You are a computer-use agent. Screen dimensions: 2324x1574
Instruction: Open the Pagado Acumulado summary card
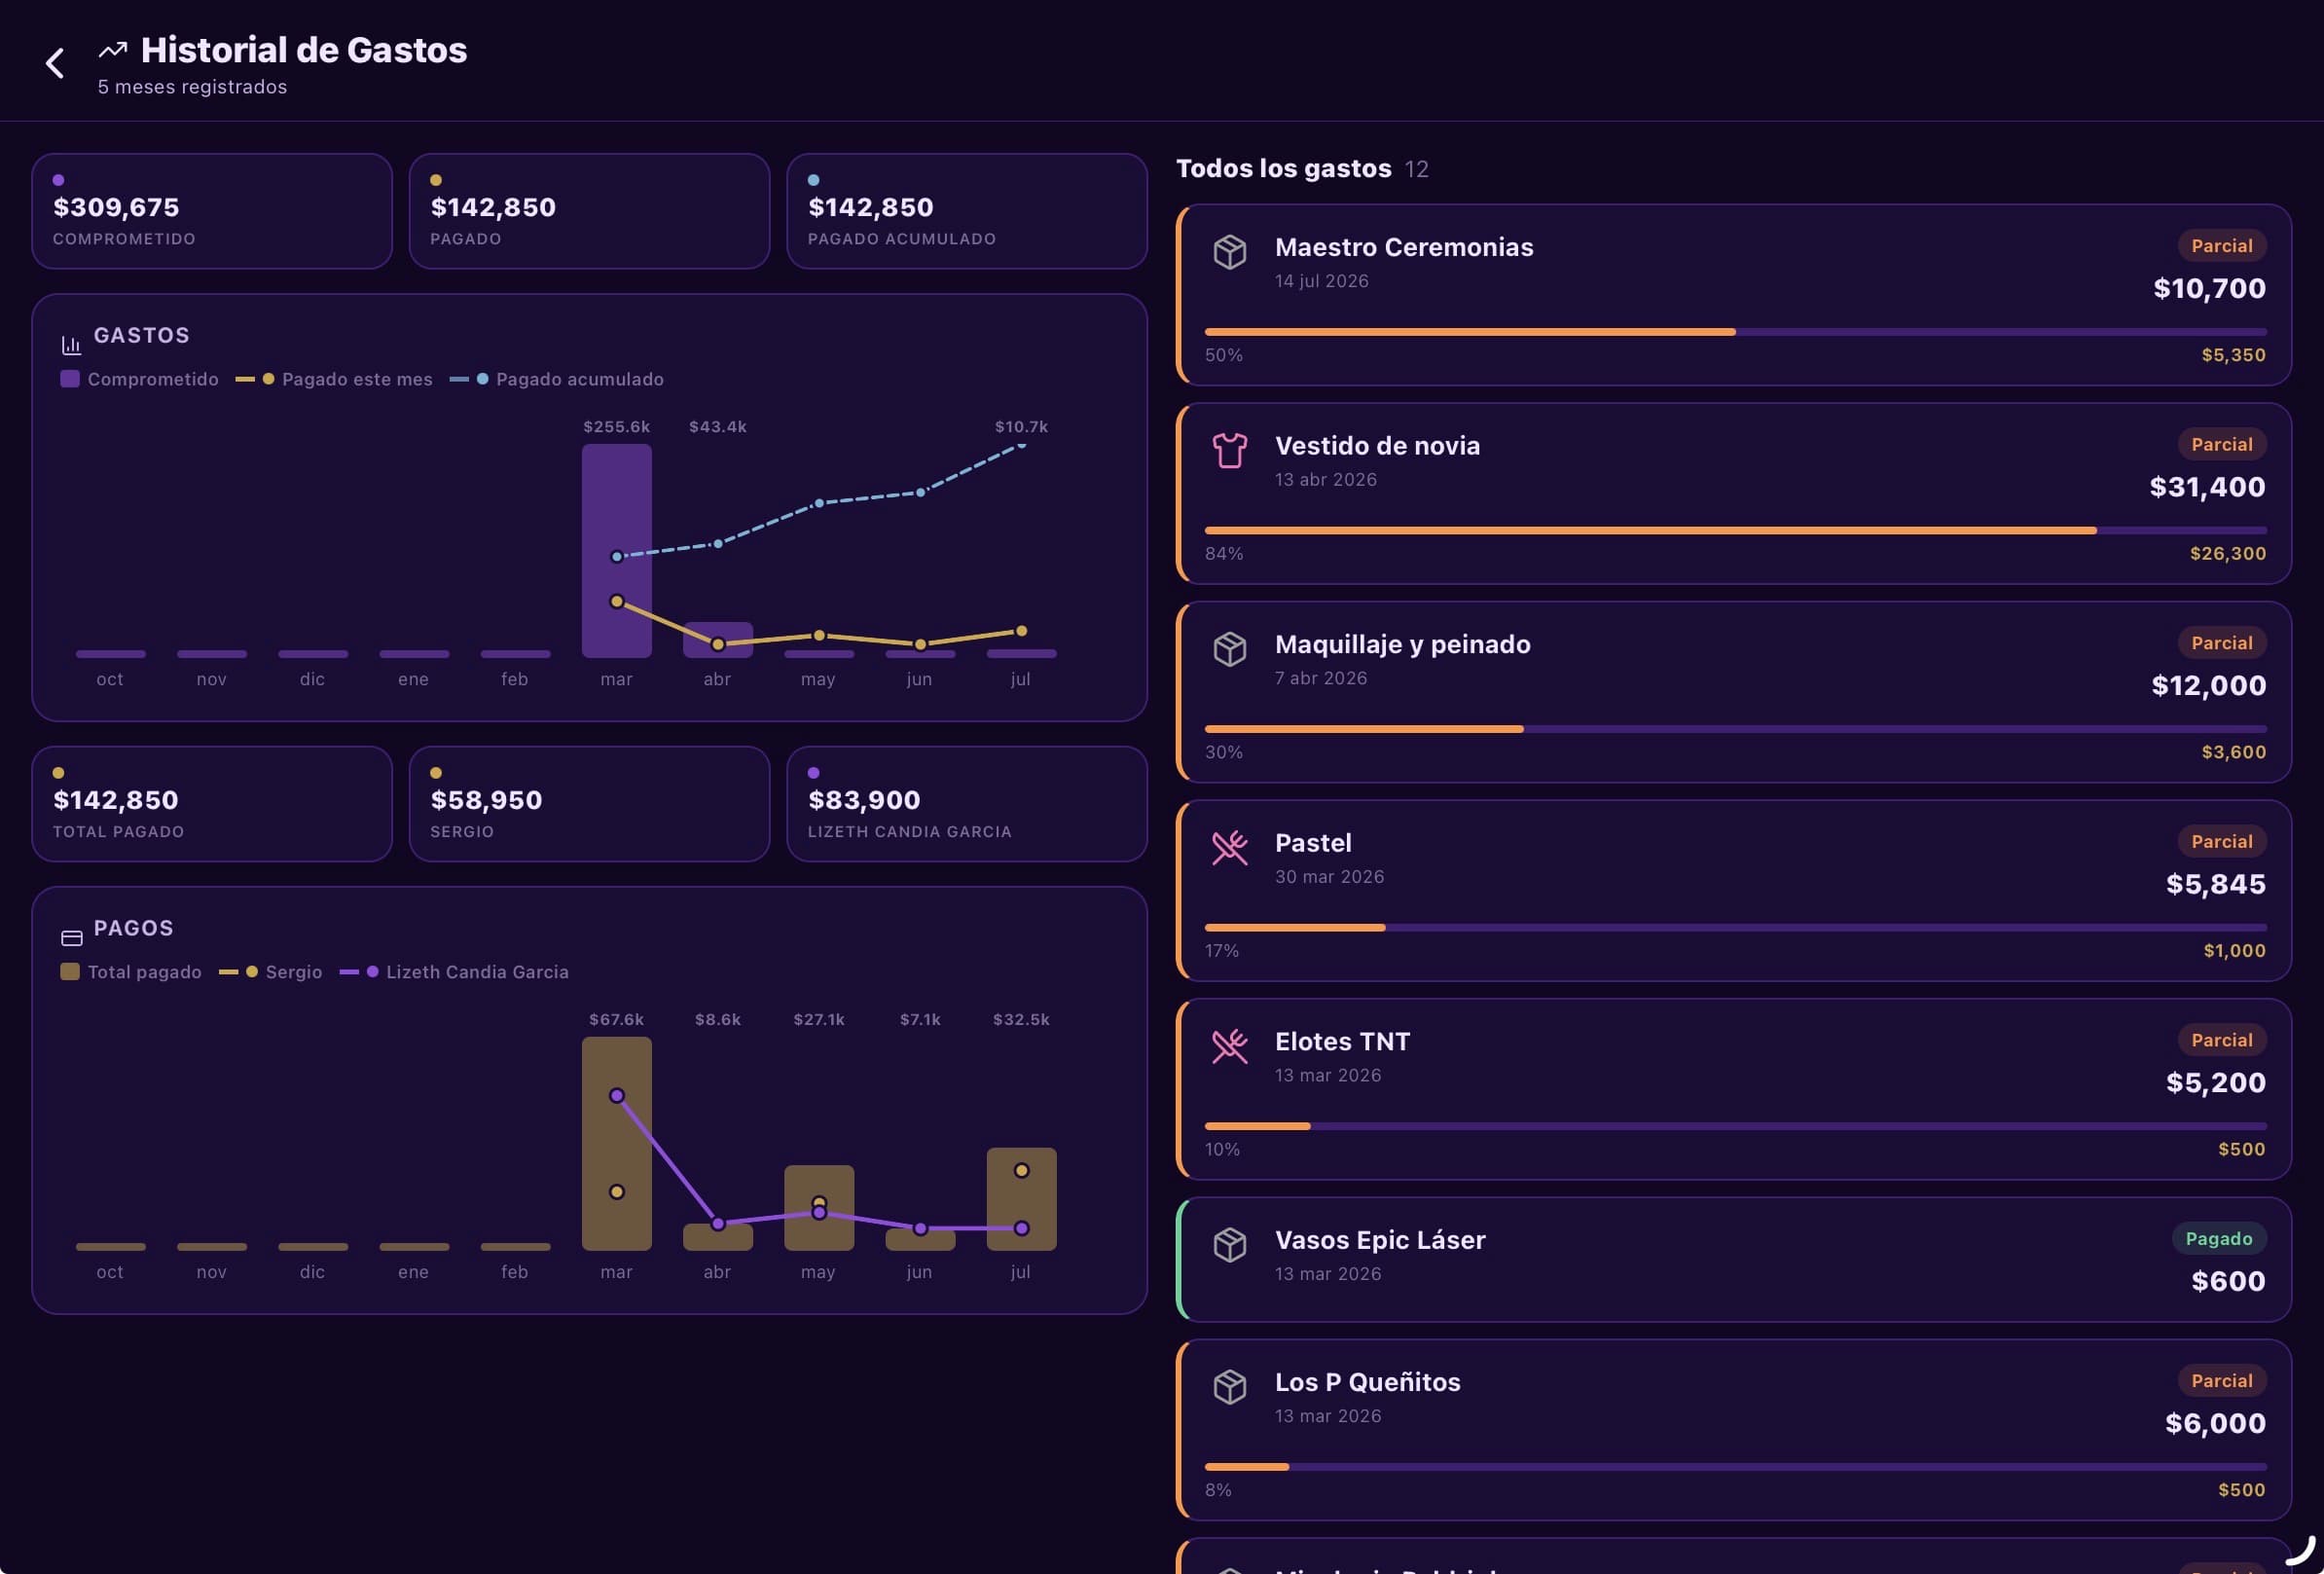click(967, 211)
